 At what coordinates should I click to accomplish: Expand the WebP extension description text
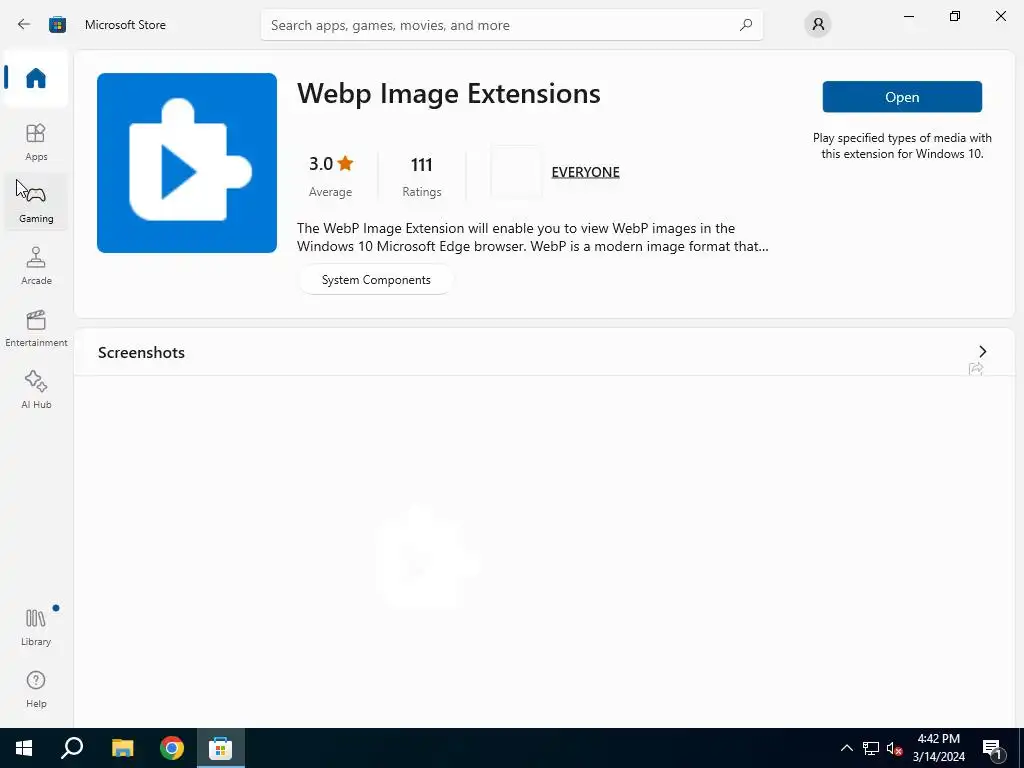[532, 237]
